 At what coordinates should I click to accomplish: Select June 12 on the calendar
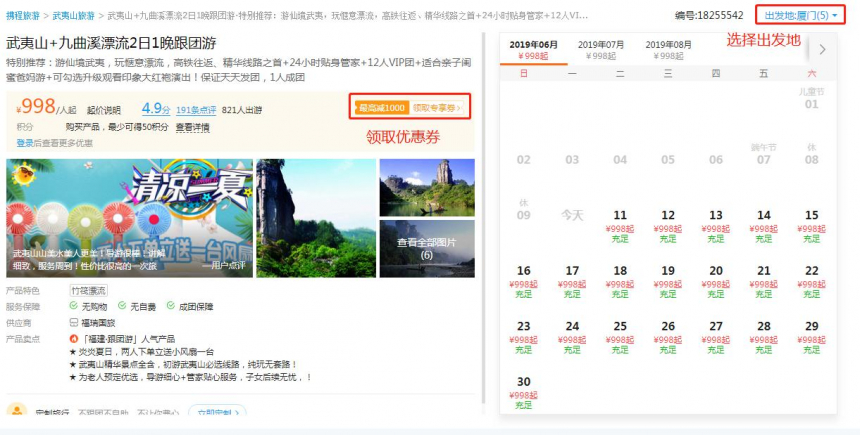[668, 226]
